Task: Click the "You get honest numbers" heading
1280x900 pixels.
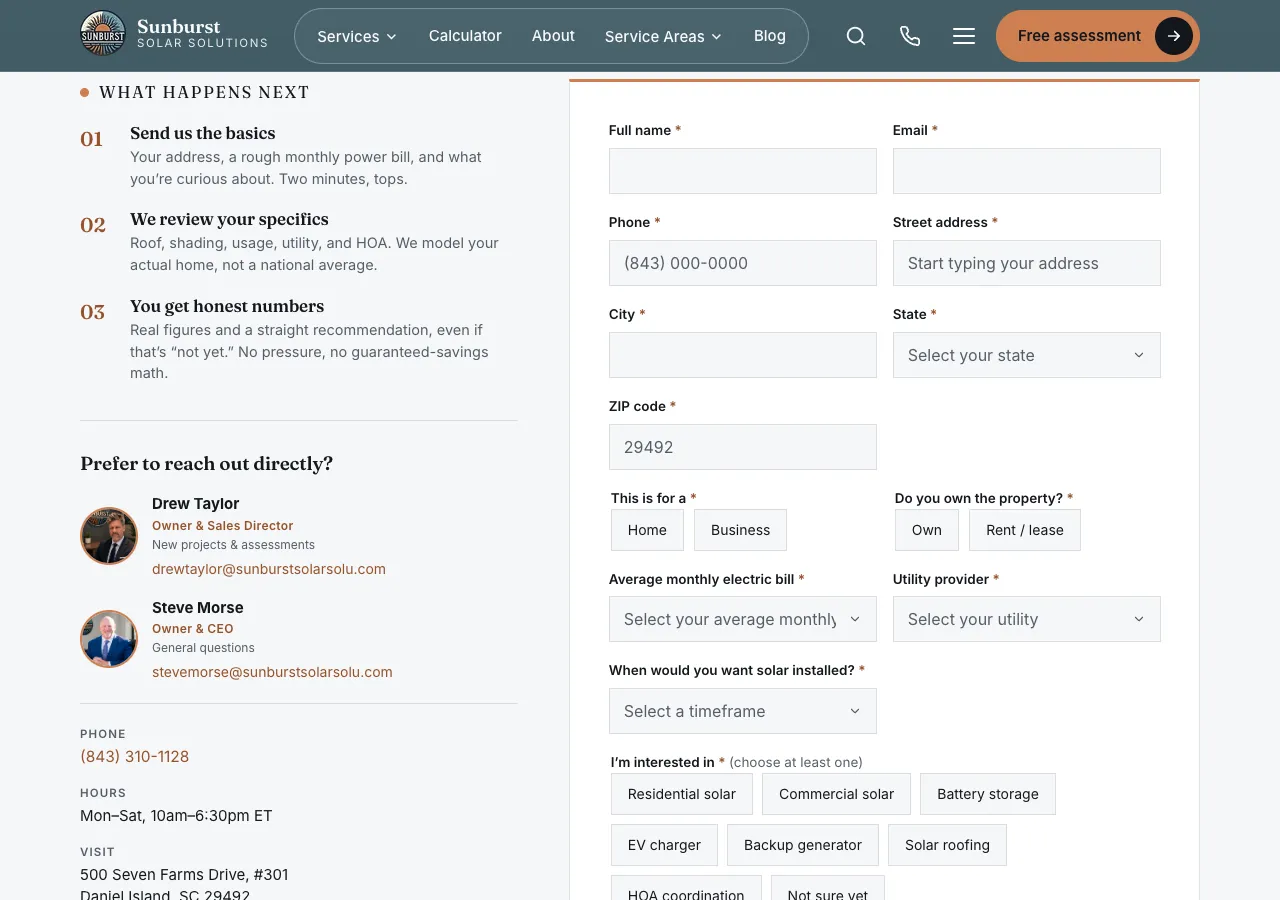Action: click(x=227, y=306)
